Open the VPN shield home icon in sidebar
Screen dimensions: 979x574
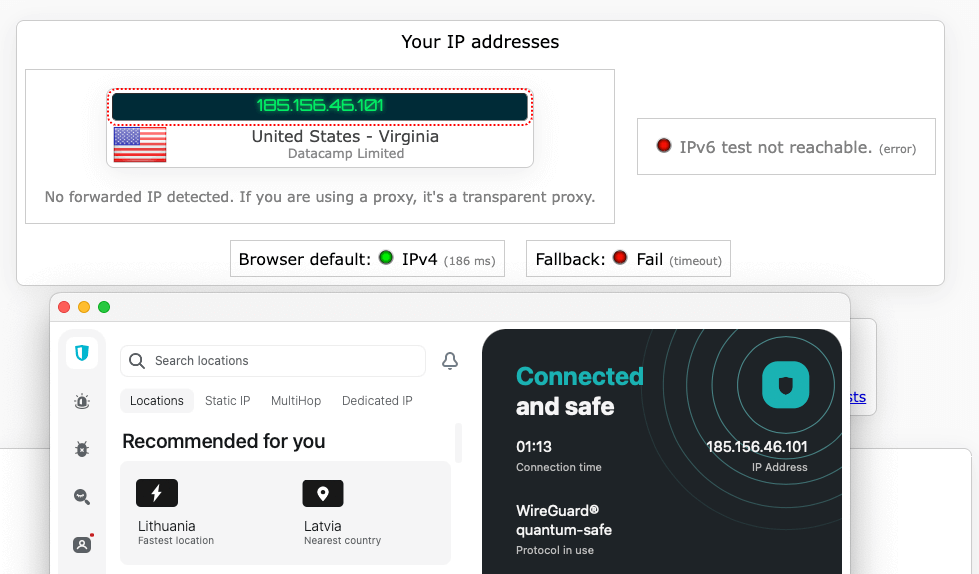(82, 353)
